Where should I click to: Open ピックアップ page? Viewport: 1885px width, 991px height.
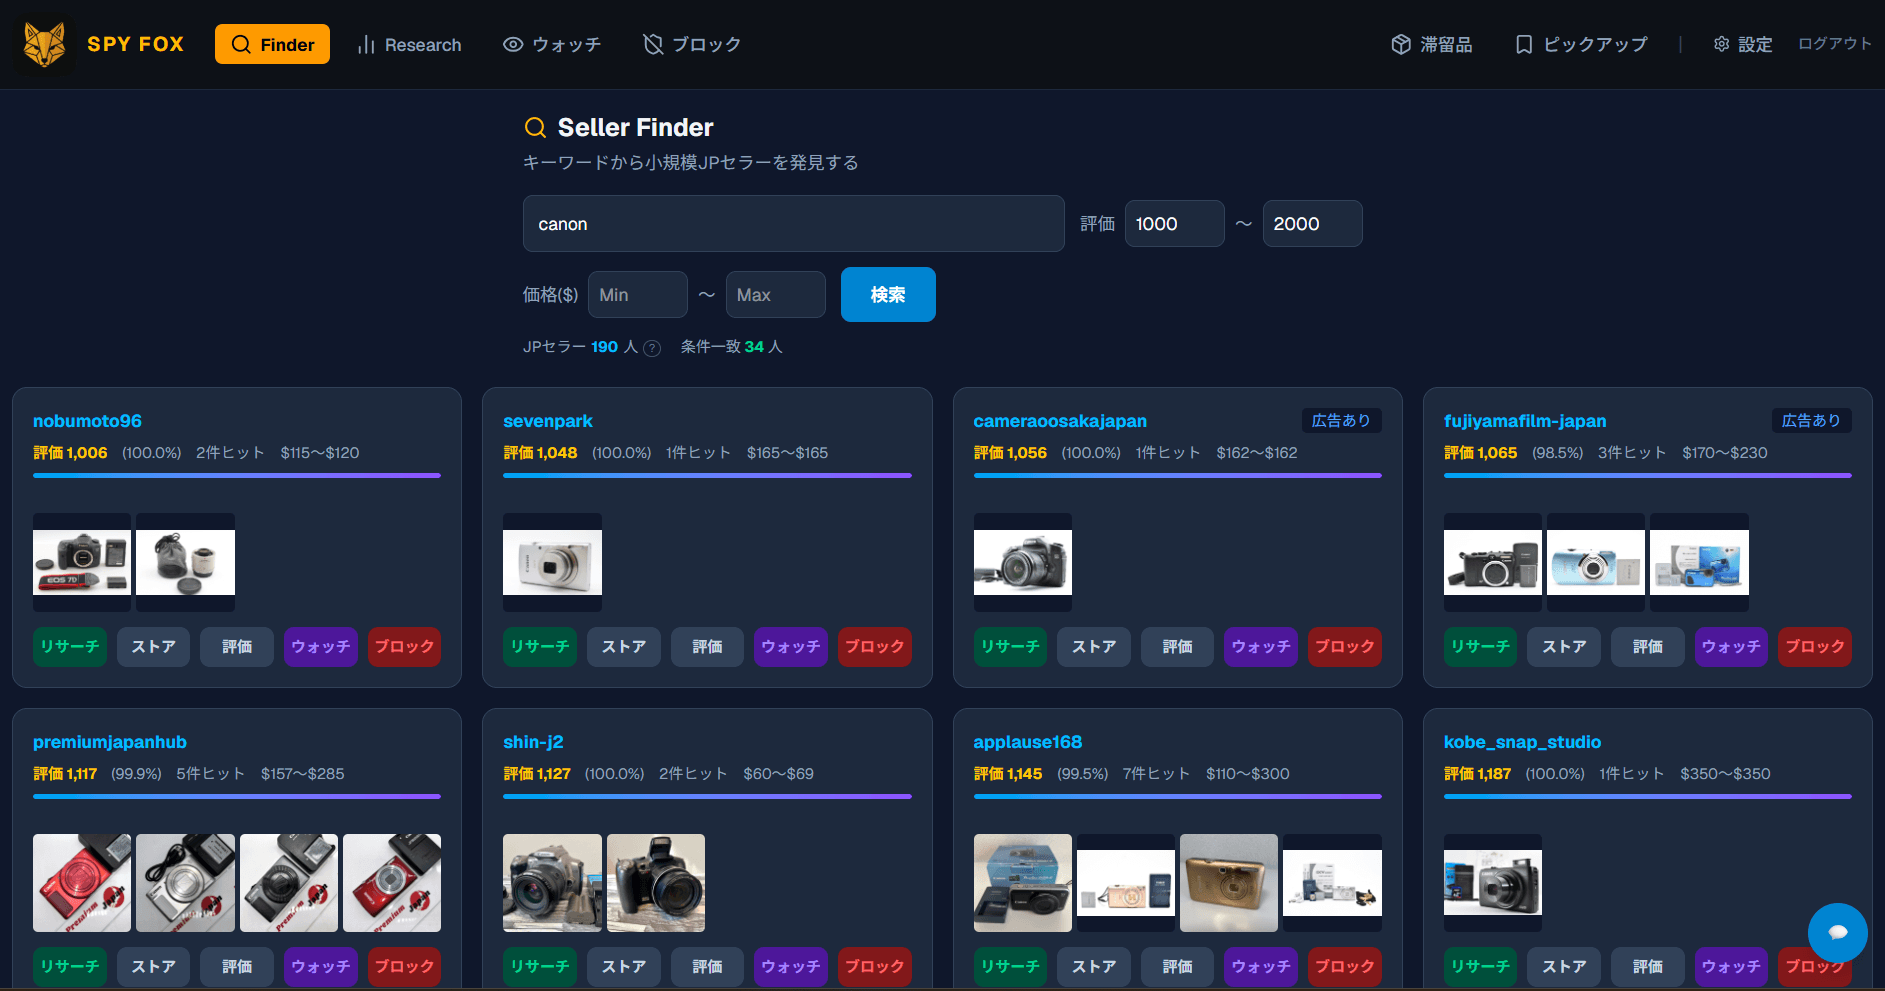click(1582, 44)
